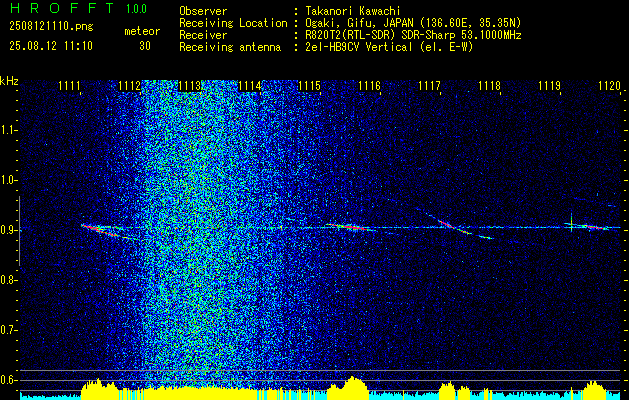
Task: Click the 1119 time marker
Action: tap(549, 86)
